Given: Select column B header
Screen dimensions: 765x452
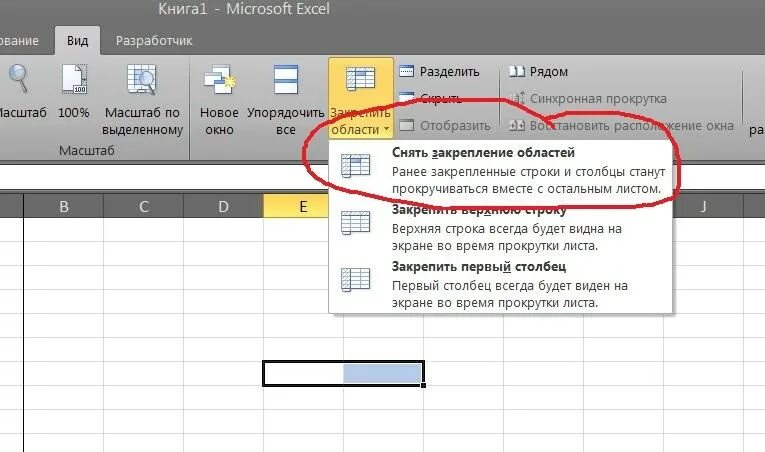Looking at the screenshot, I should pyautogui.click(x=64, y=206).
